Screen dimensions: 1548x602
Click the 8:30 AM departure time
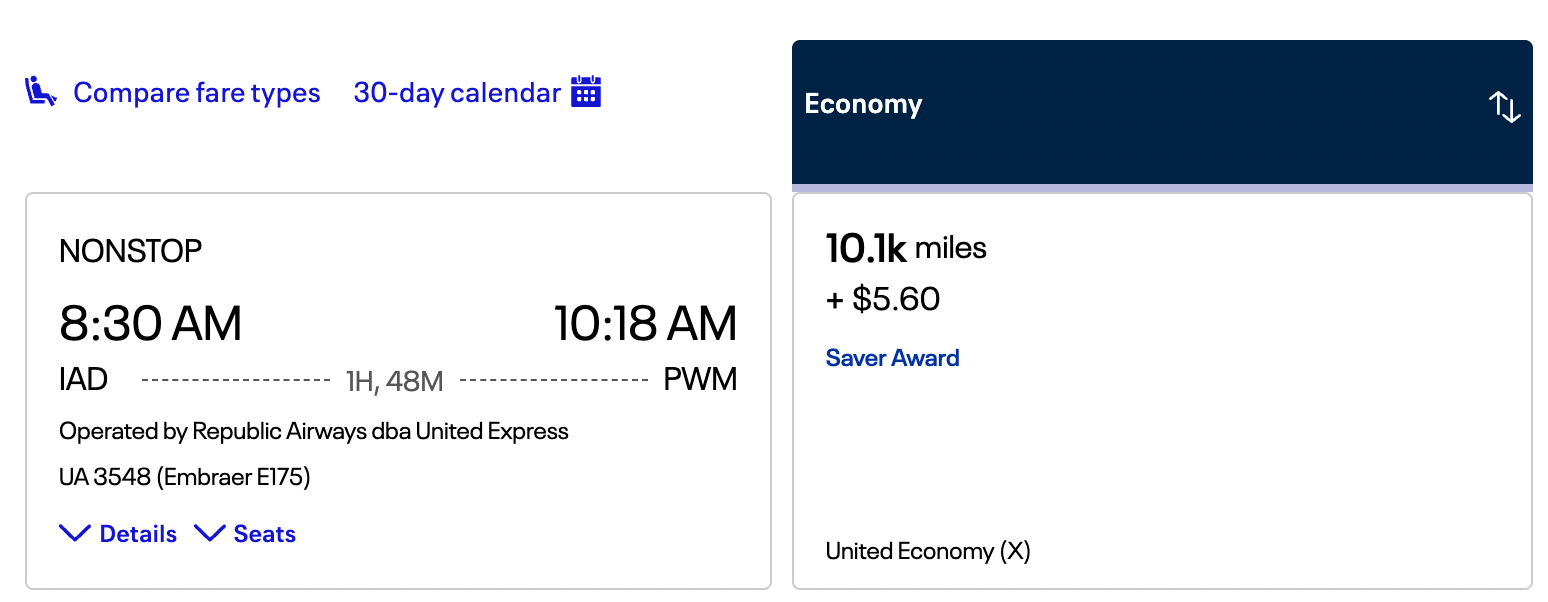[x=150, y=324]
